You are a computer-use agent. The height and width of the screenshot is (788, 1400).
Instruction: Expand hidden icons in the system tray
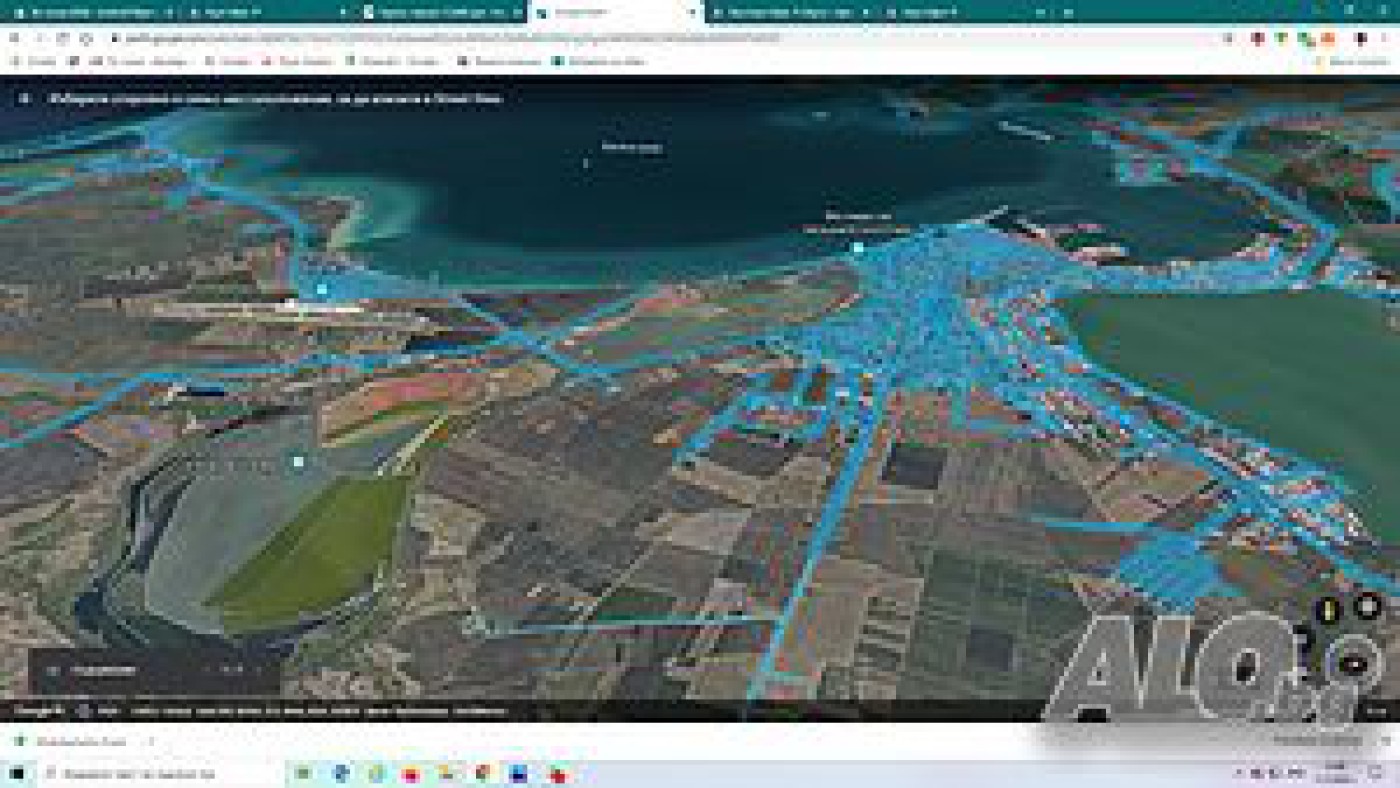(1240, 774)
